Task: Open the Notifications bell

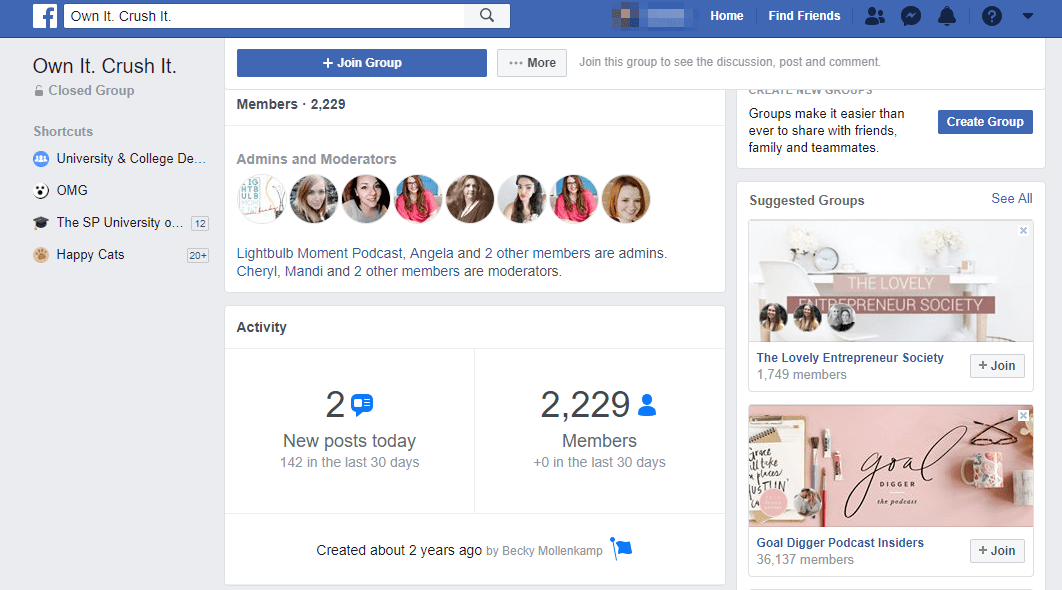Action: [947, 16]
